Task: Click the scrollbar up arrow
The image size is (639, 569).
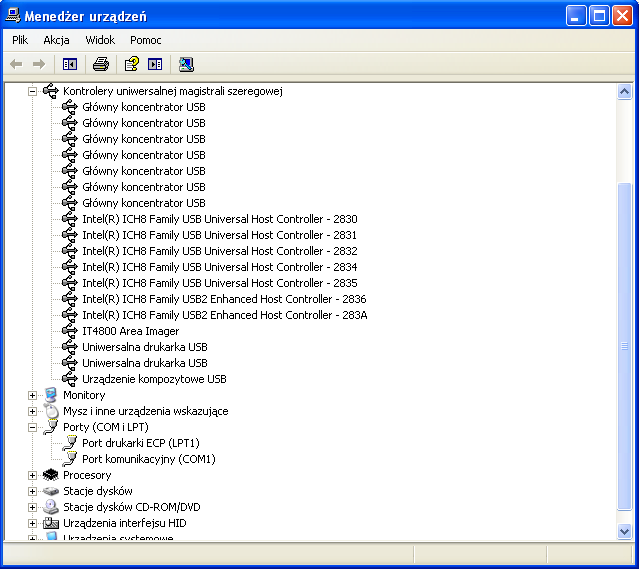Action: [624, 91]
